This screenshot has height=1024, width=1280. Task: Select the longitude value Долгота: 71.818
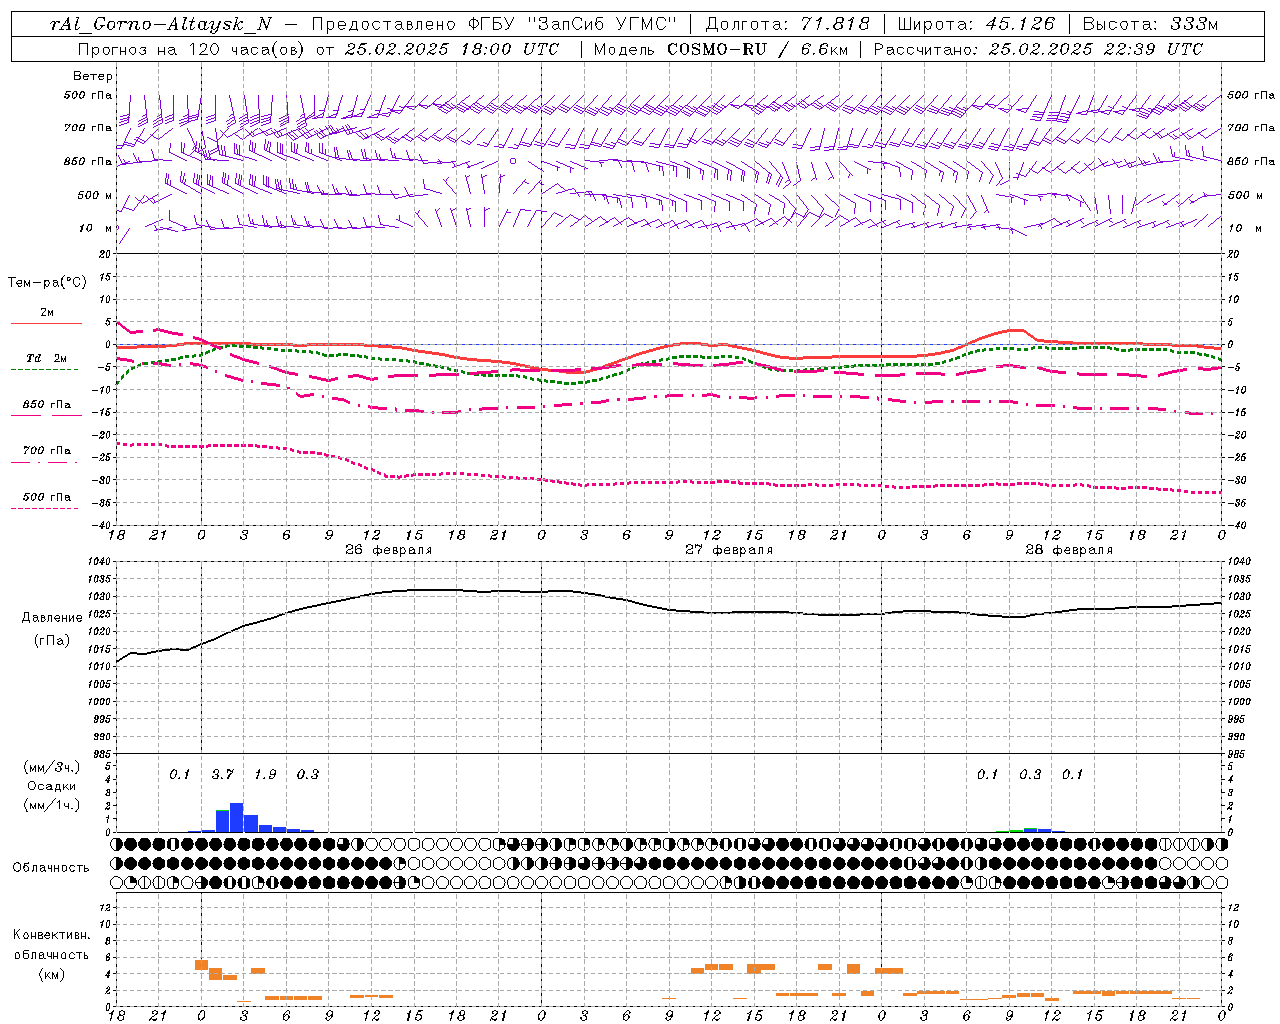[x=788, y=24]
